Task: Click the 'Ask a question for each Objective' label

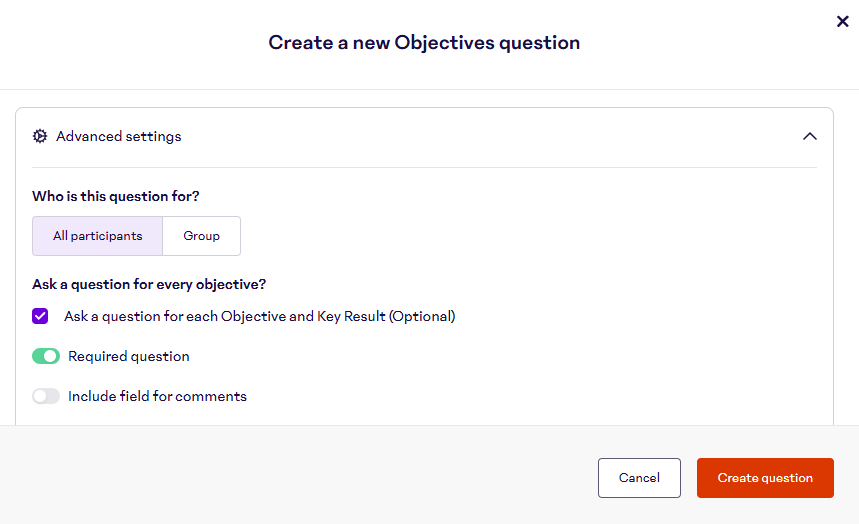Action: pos(259,316)
